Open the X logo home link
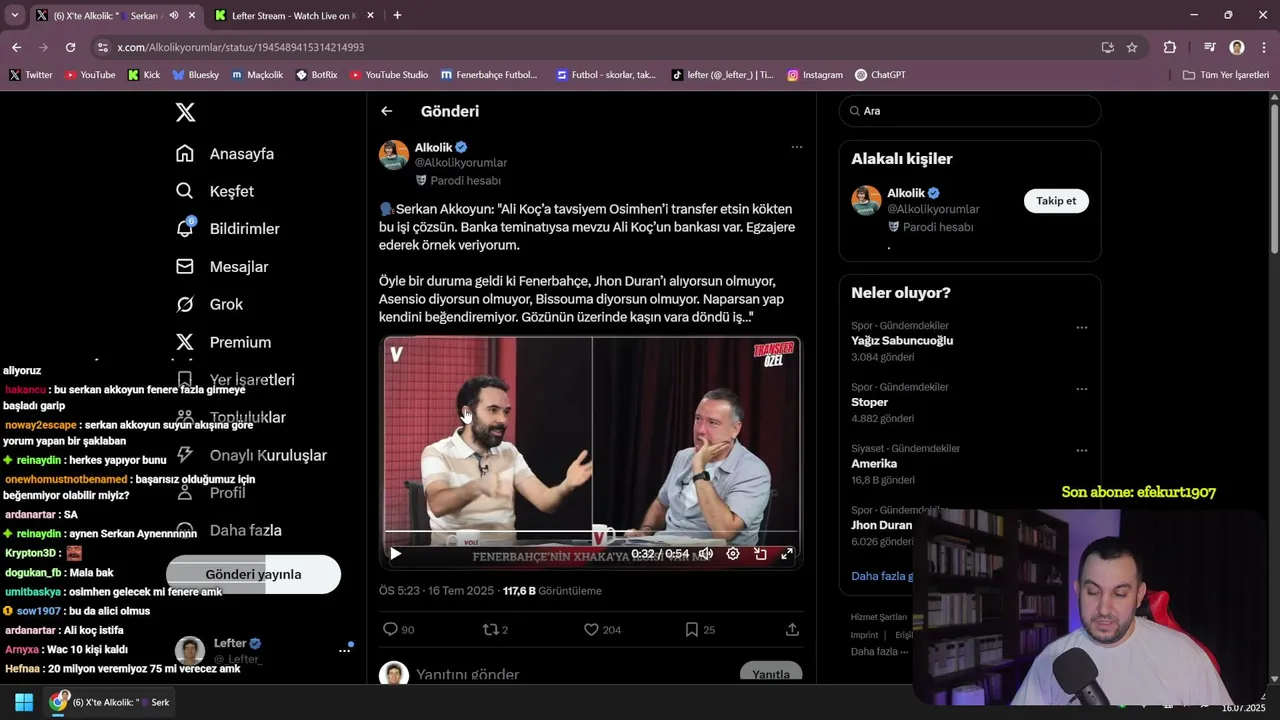 (185, 112)
